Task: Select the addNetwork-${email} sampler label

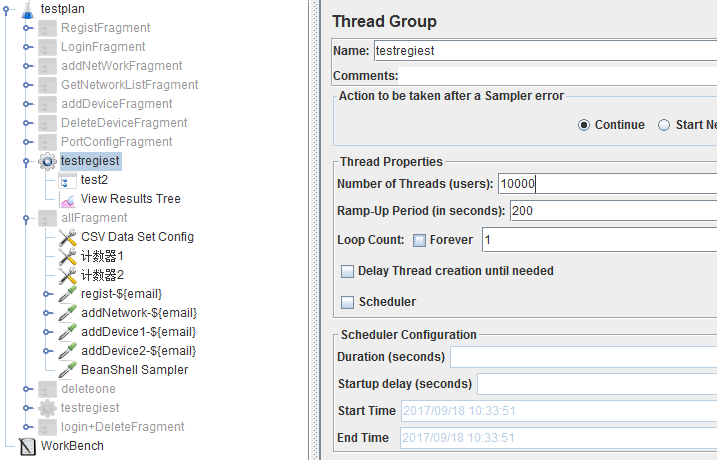Action: 139,313
